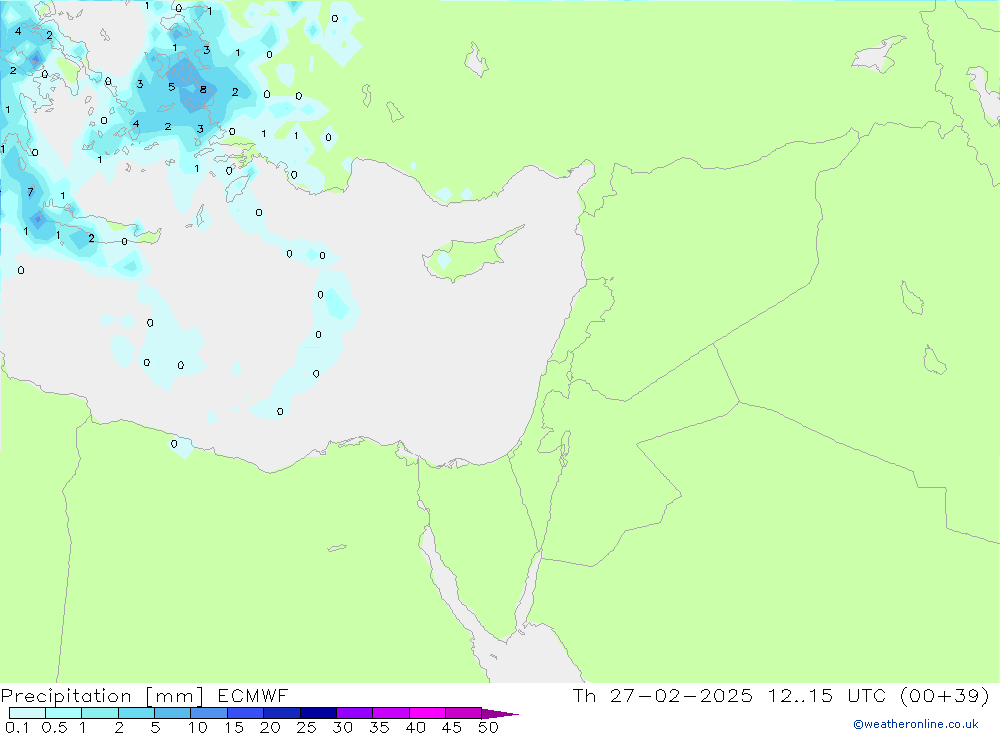Click the 'ECMWF' model label

253,696
